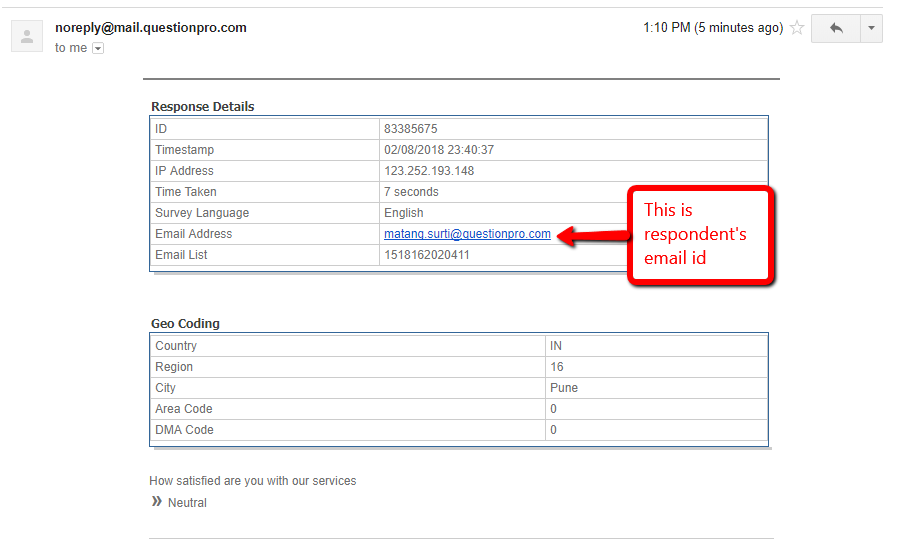Click the satisfaction question text
The image size is (900, 550).
[253, 481]
